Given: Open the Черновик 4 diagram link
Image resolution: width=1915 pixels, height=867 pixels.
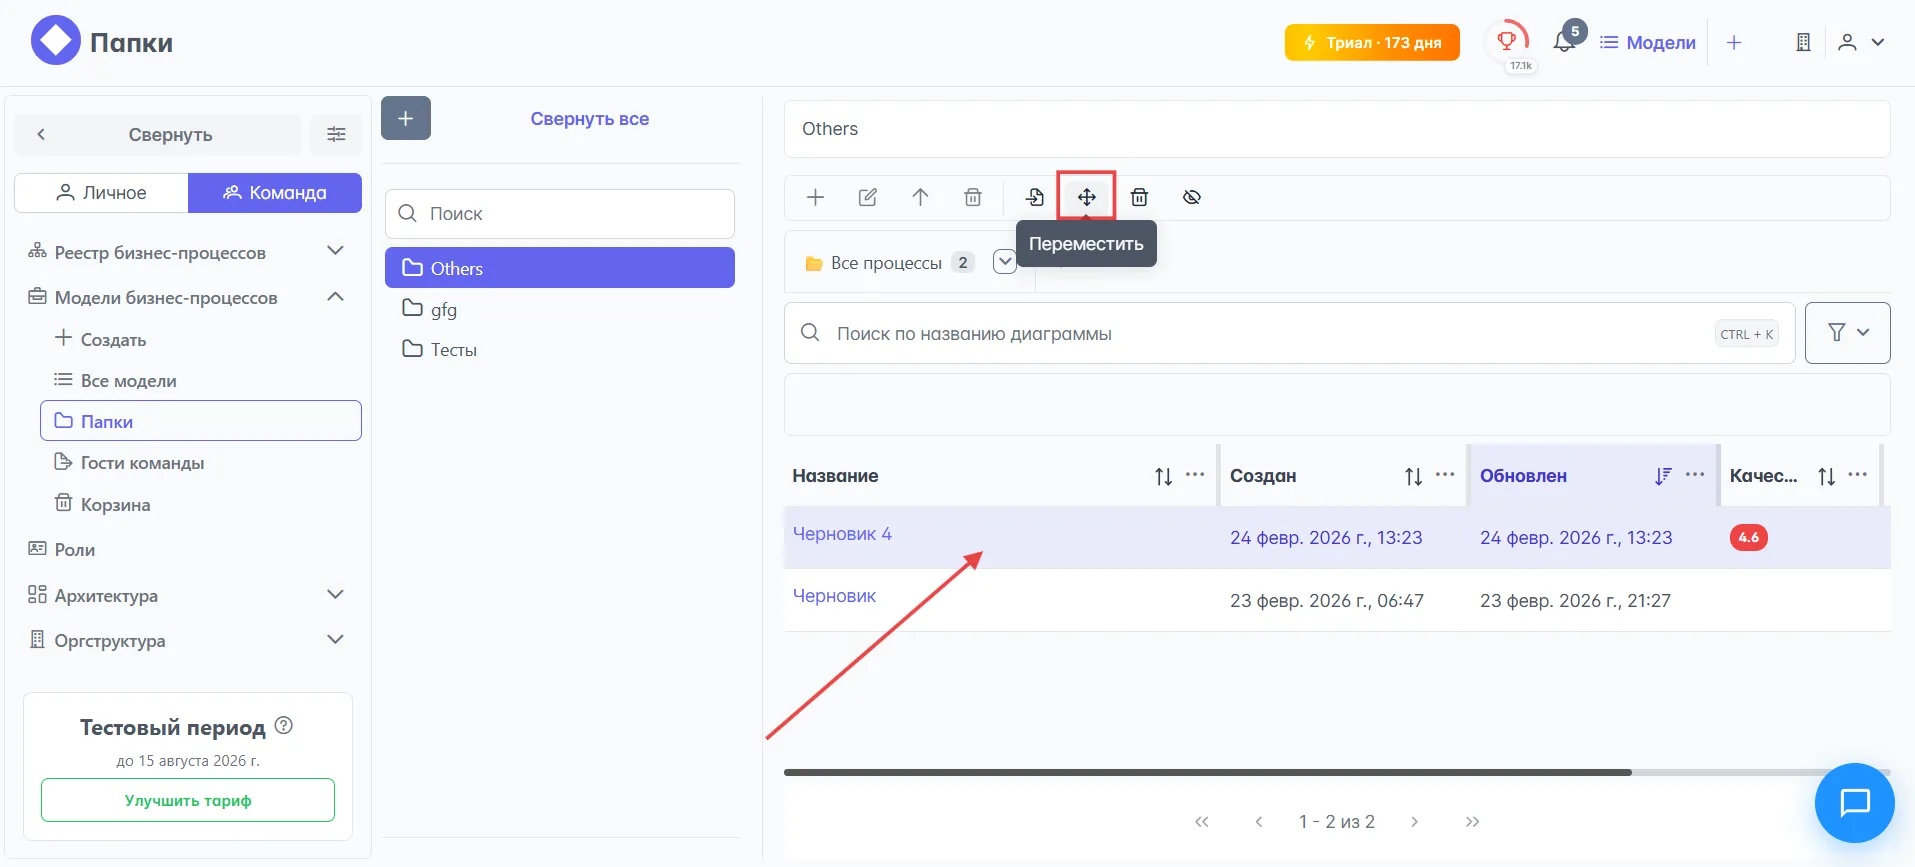Looking at the screenshot, I should coord(842,534).
